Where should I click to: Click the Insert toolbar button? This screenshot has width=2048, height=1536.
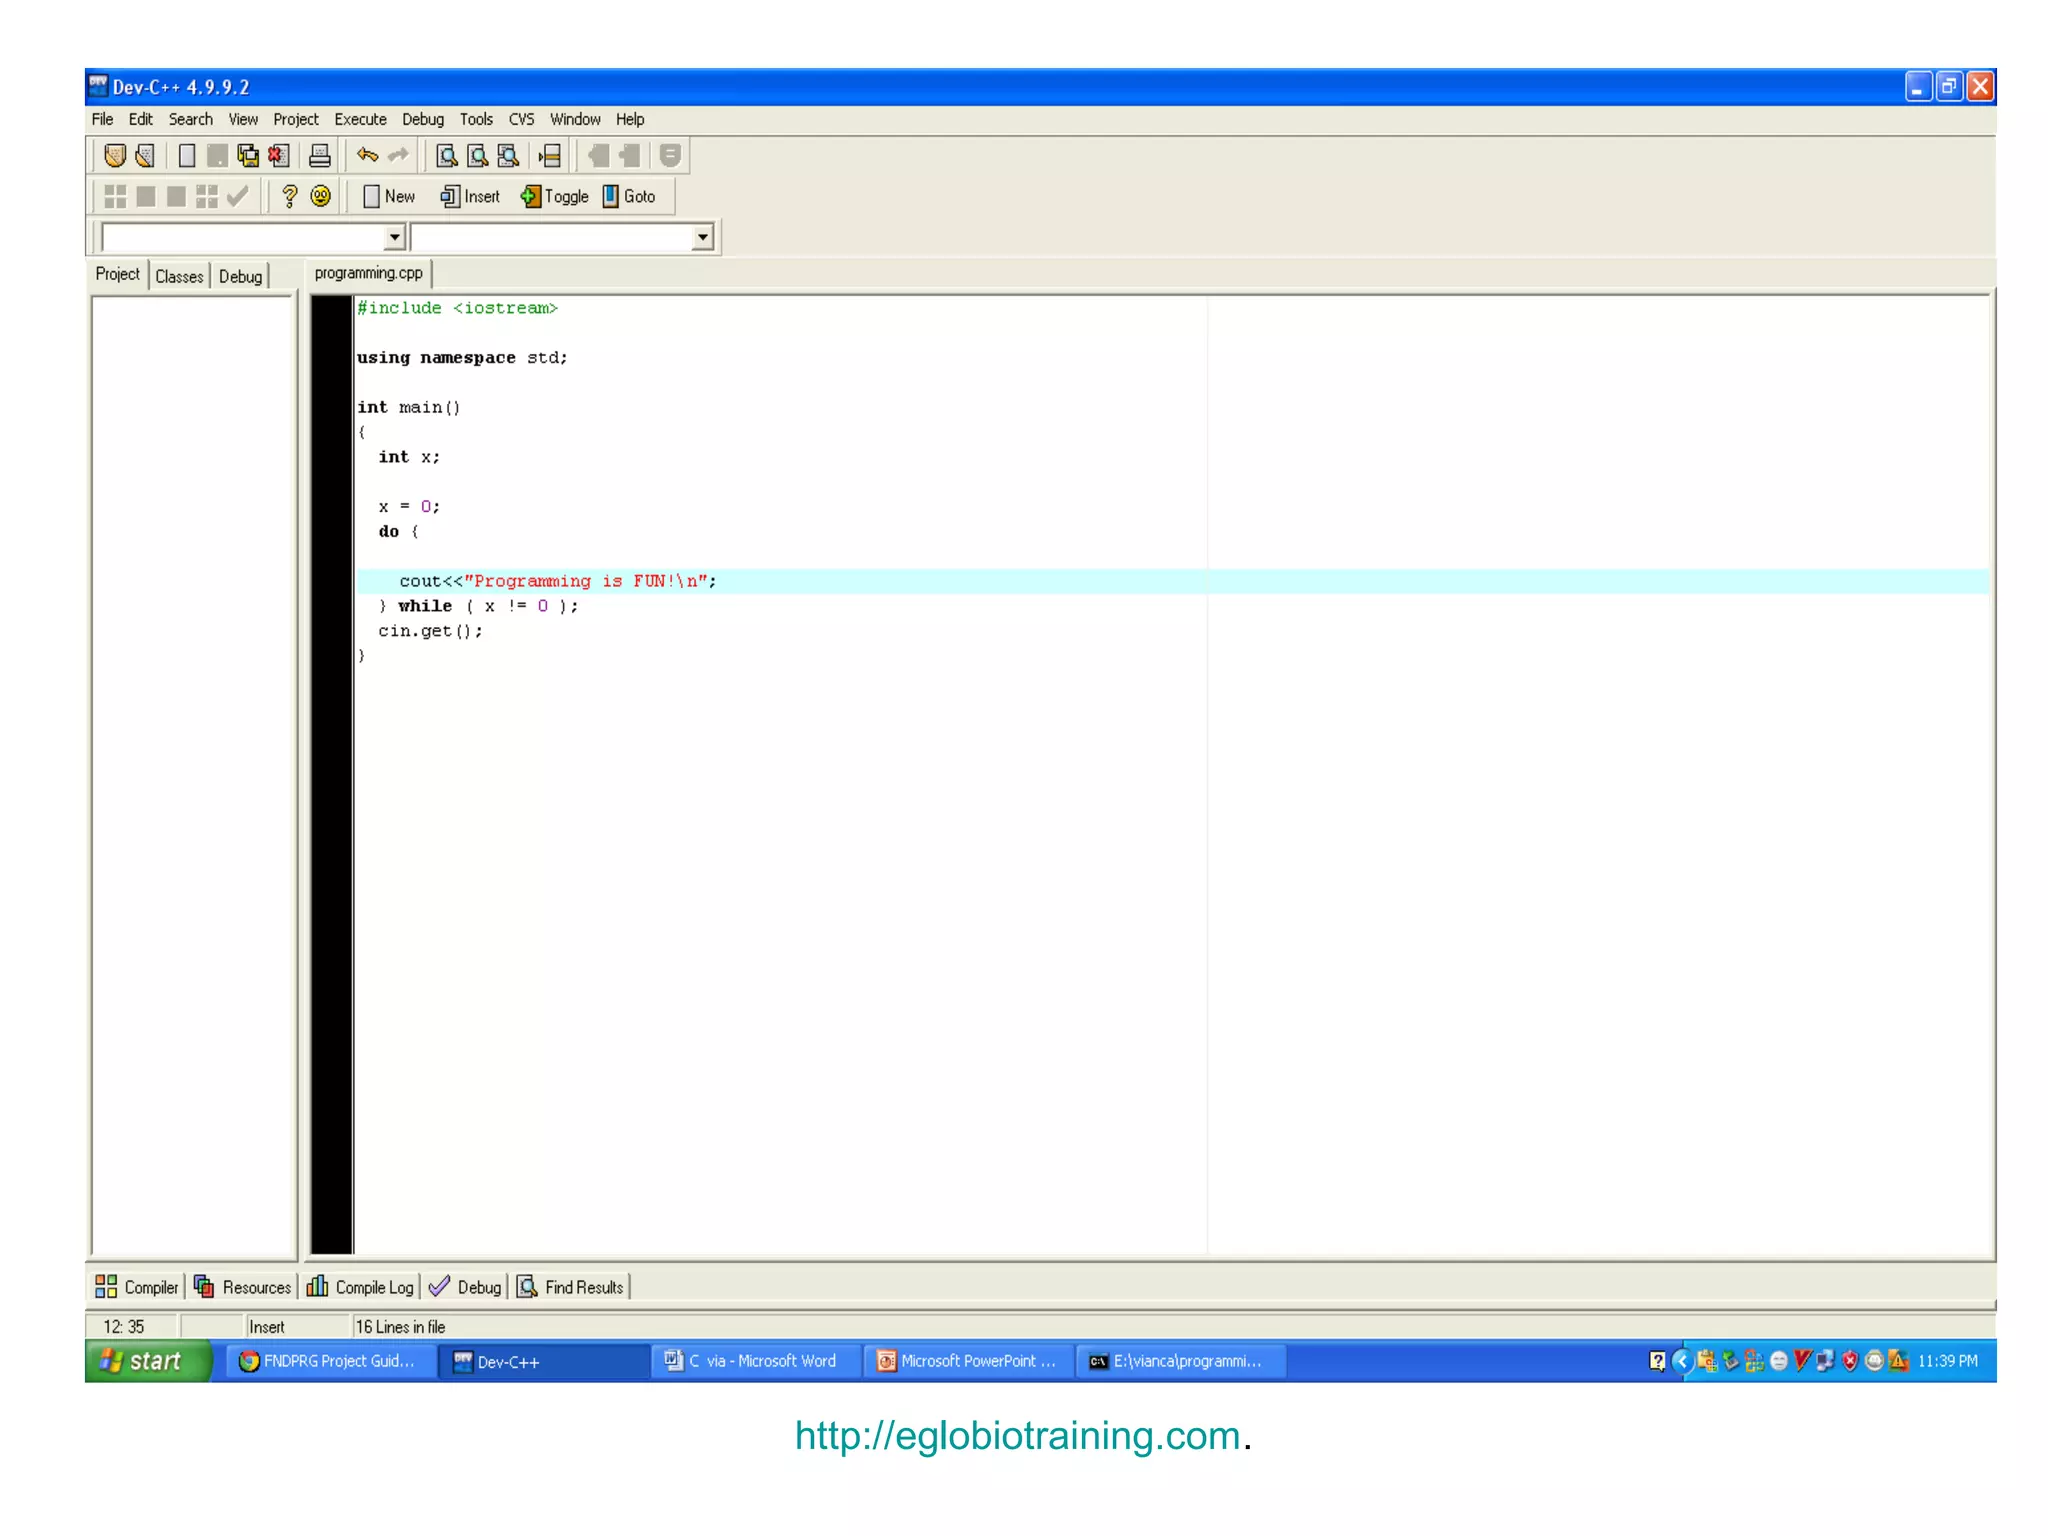point(470,197)
